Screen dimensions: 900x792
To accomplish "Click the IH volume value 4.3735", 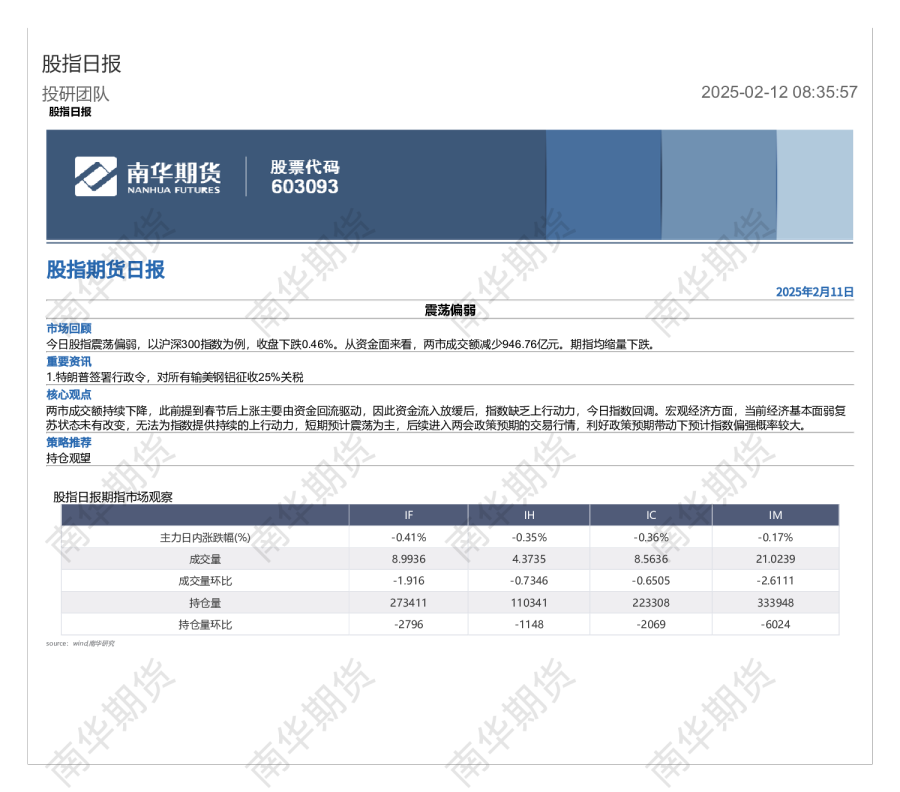I will point(529,559).
